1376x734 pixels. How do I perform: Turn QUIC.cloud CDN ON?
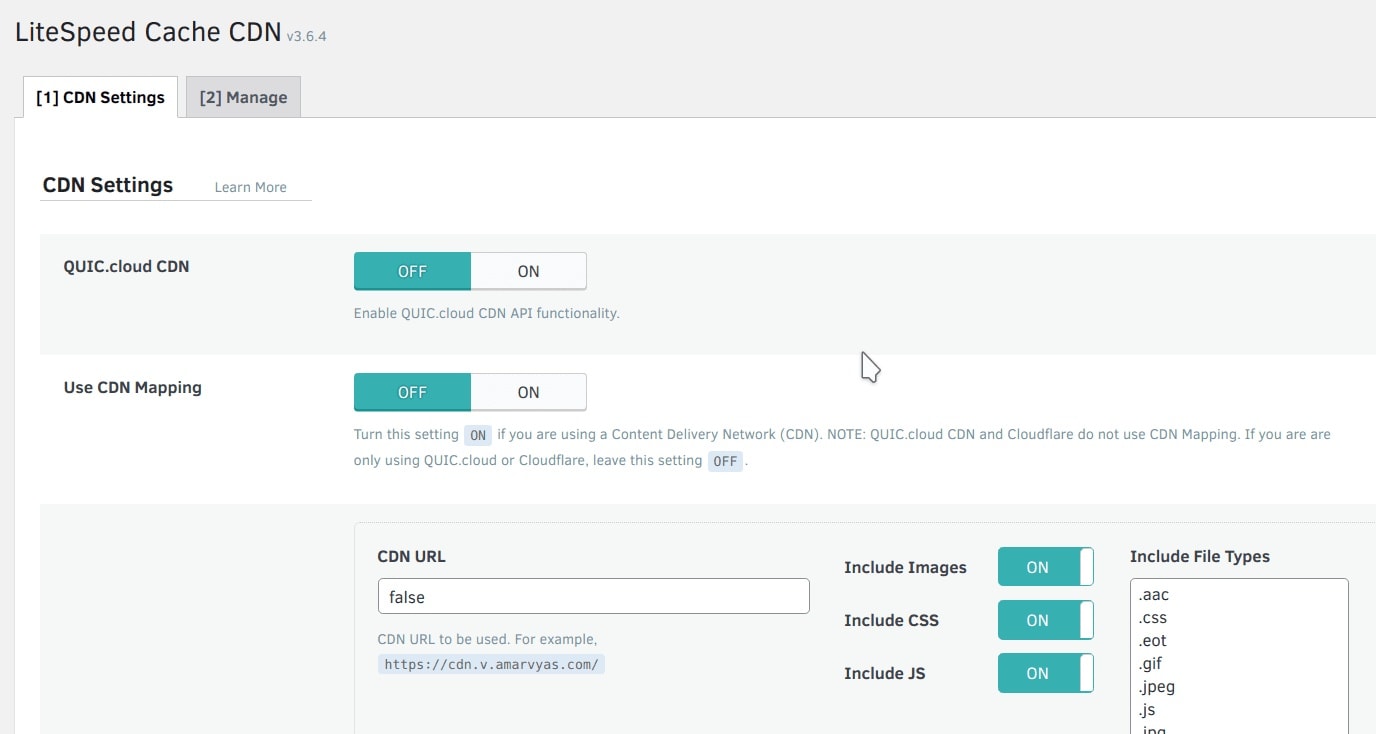[x=528, y=271]
